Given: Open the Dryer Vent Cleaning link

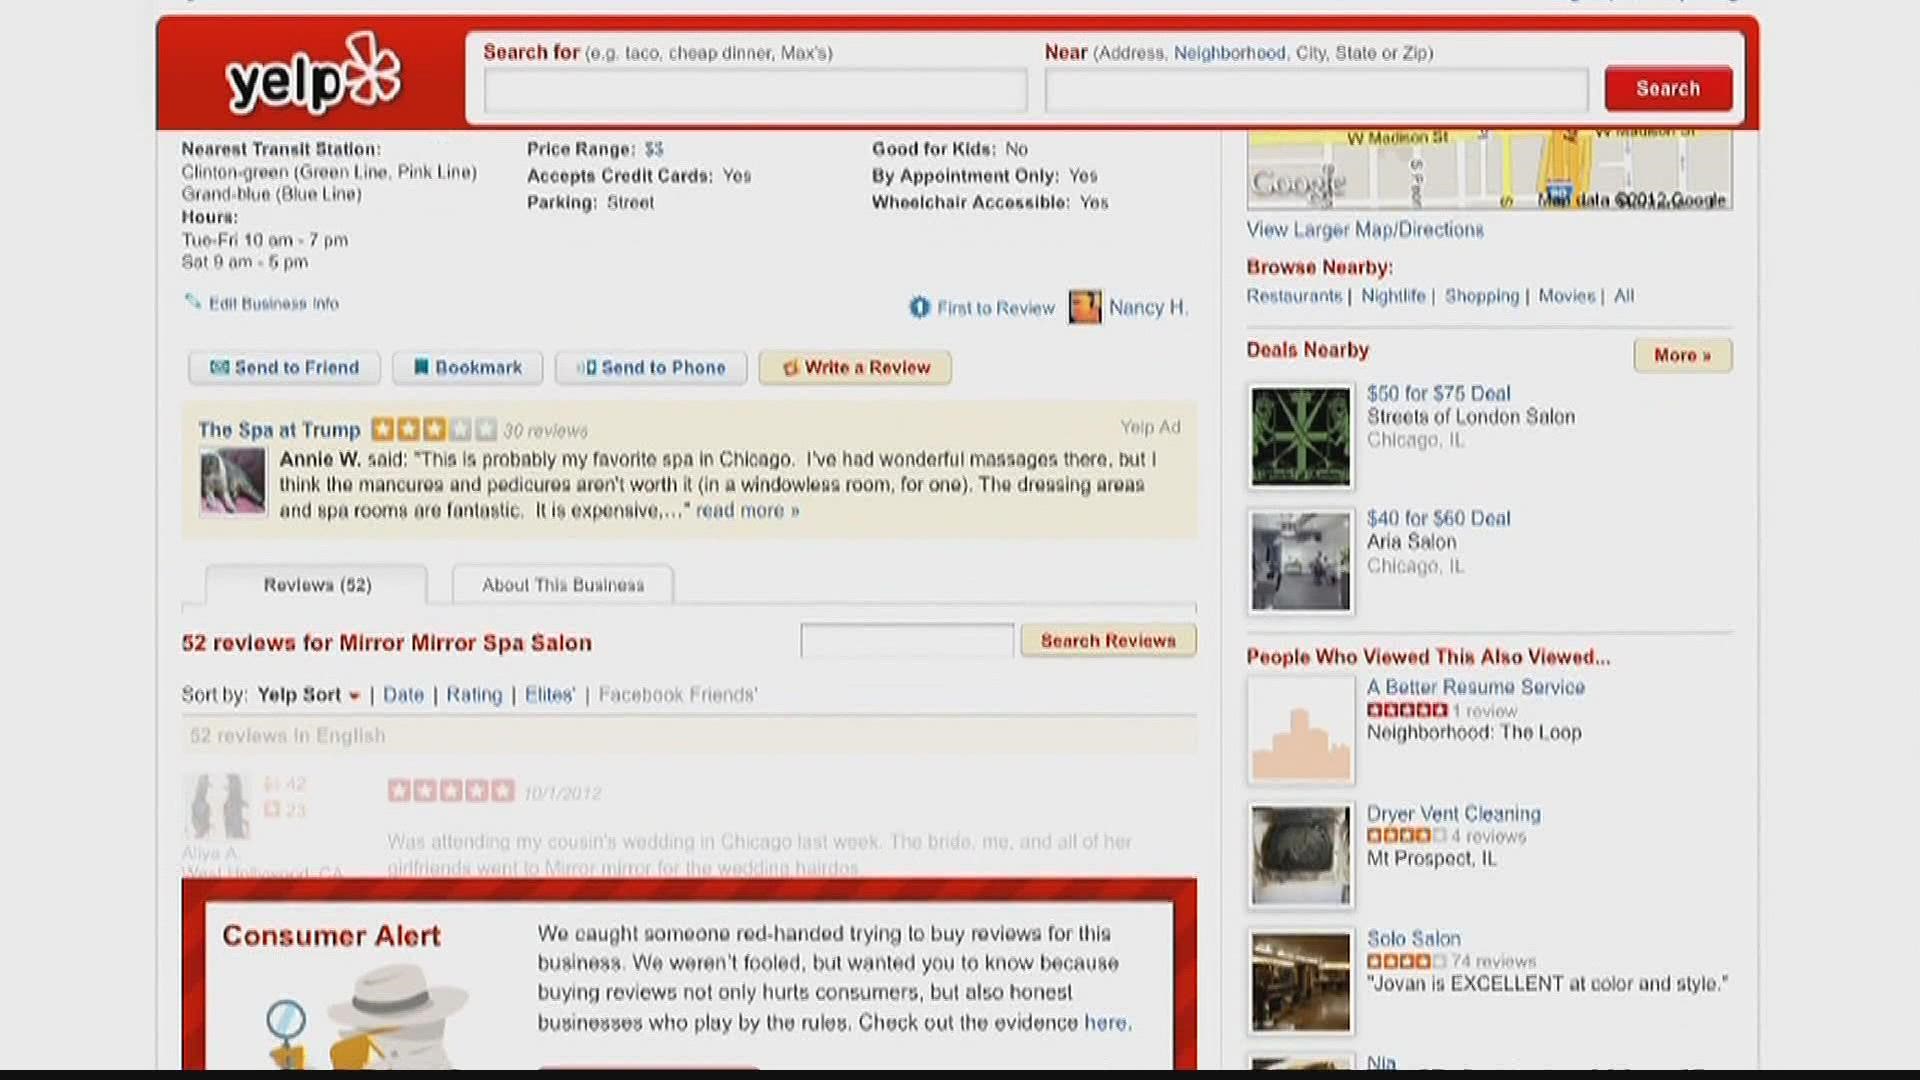Looking at the screenshot, I should [1454, 814].
